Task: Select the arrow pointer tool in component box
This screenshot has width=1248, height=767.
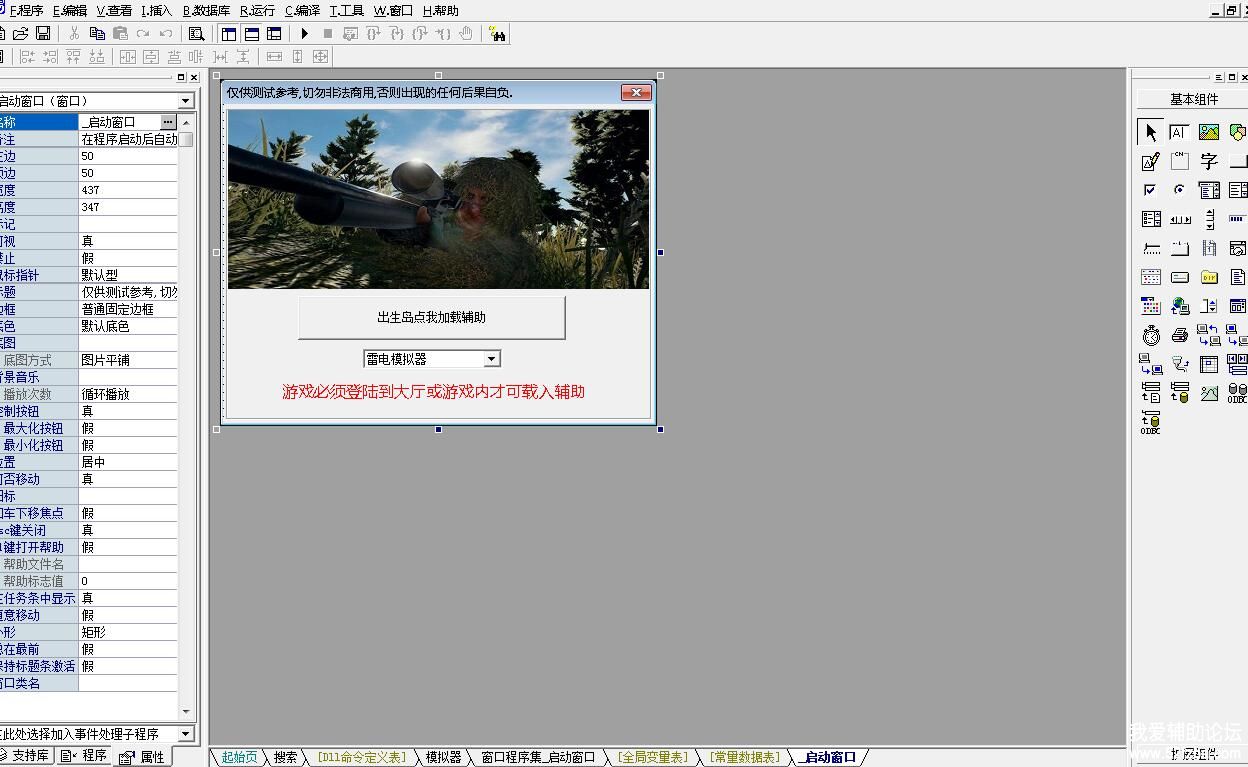Action: [1150, 132]
